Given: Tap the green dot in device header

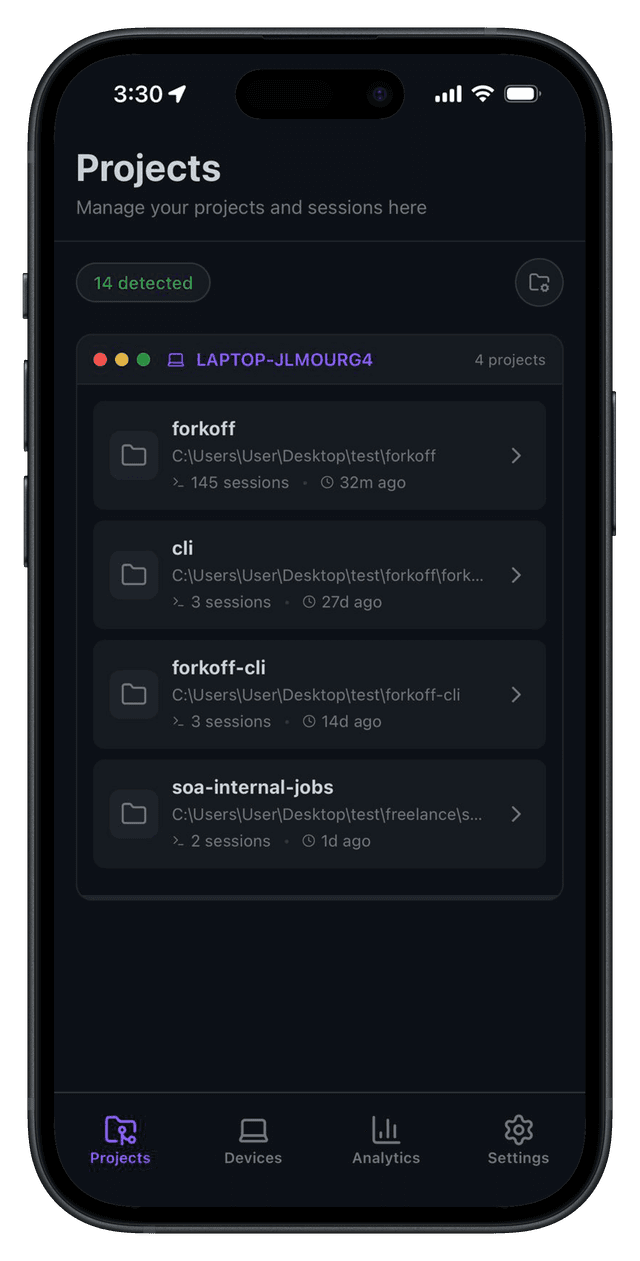Looking at the screenshot, I should (144, 360).
